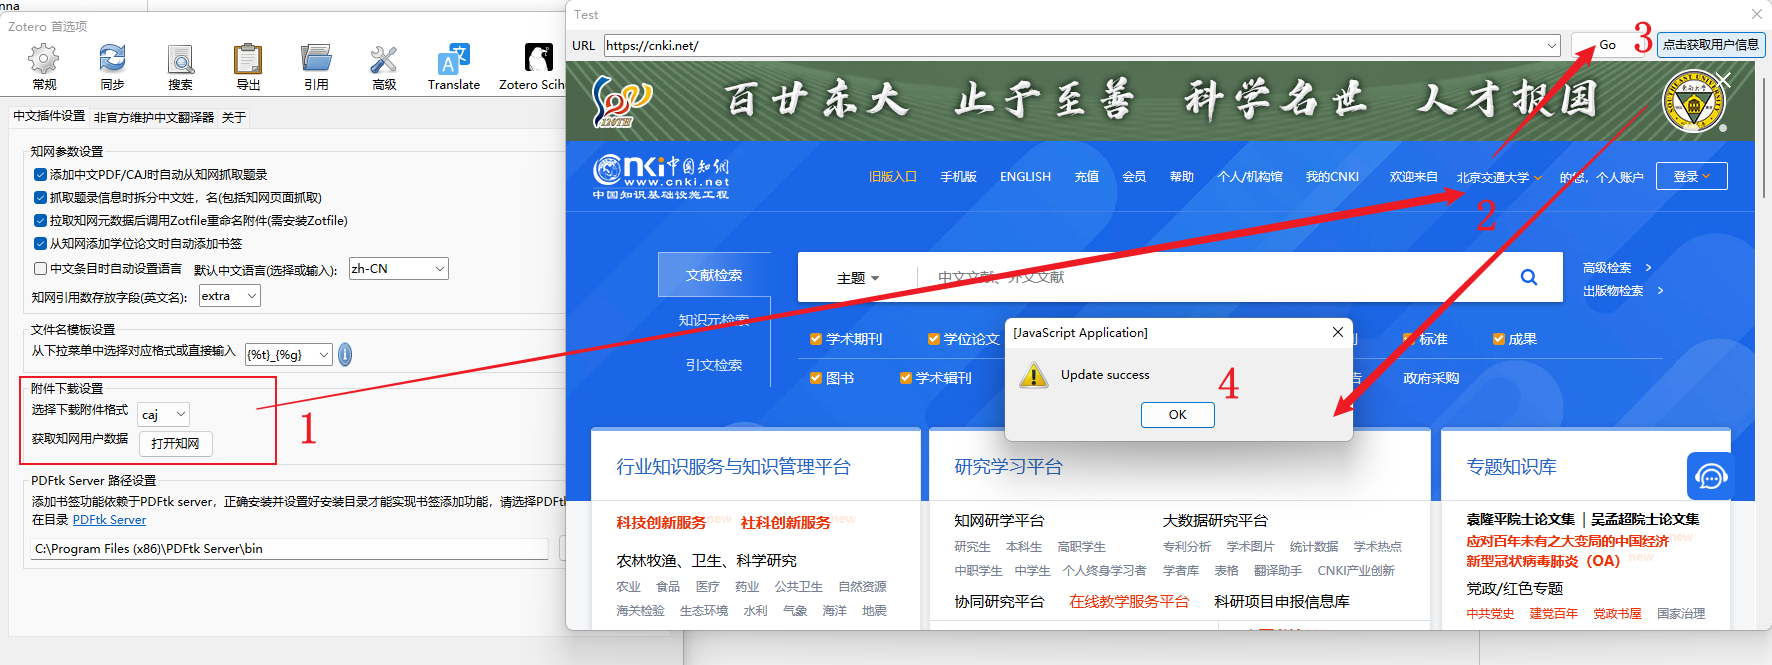Open the ENGLISH version link
This screenshot has width=1772, height=665.
click(x=1025, y=177)
